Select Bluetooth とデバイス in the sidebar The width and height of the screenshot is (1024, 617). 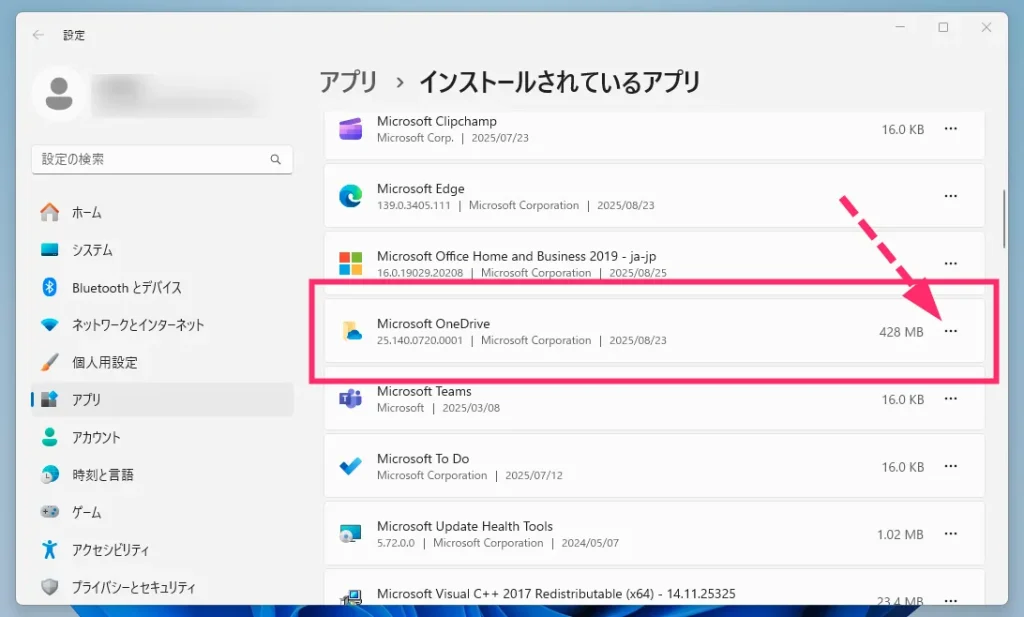coord(162,287)
